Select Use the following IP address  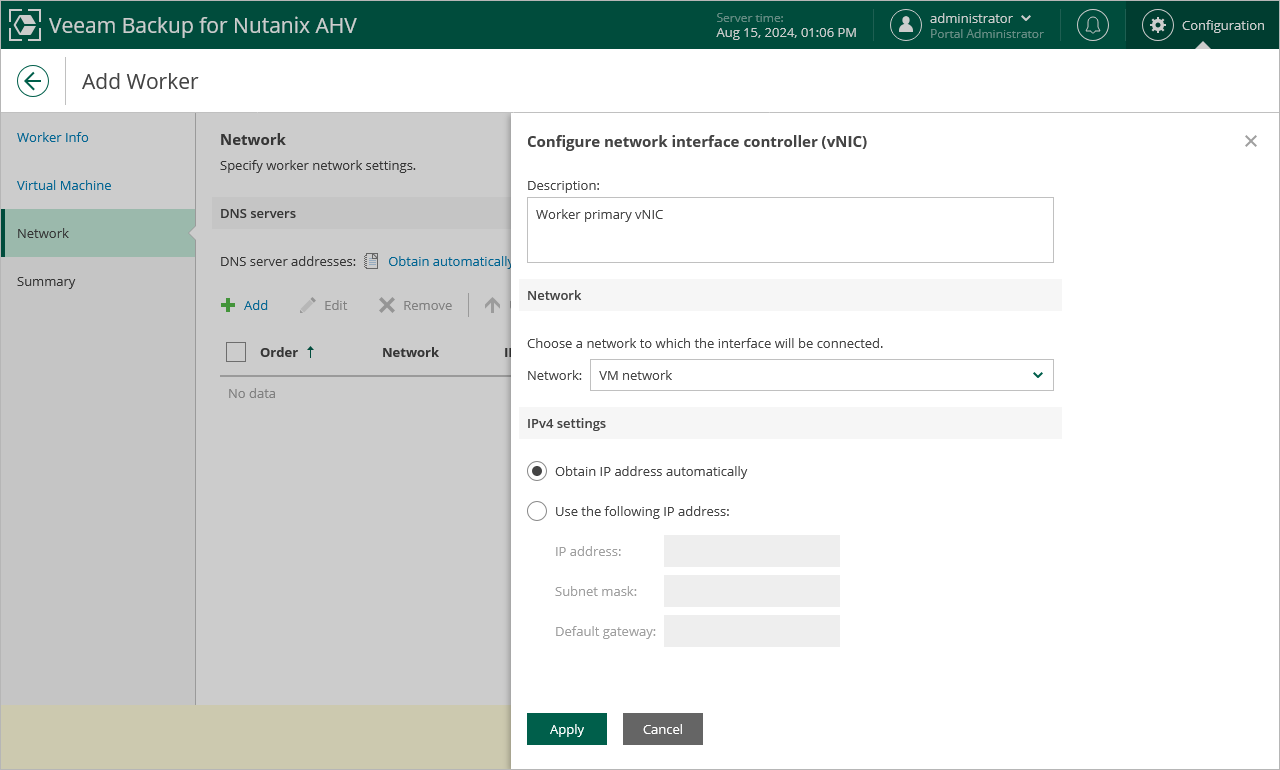point(537,511)
